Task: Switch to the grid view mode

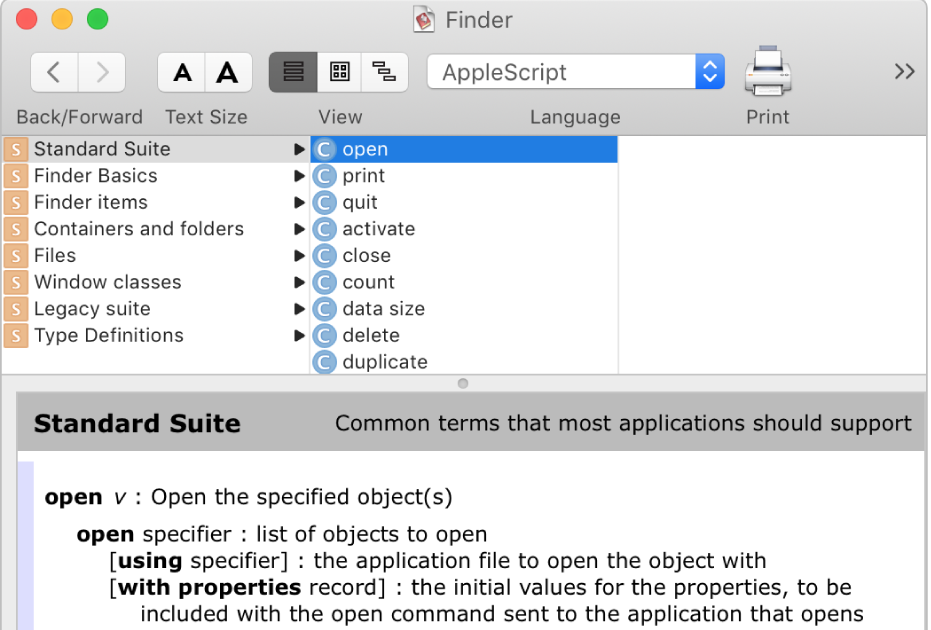Action: tap(339, 72)
